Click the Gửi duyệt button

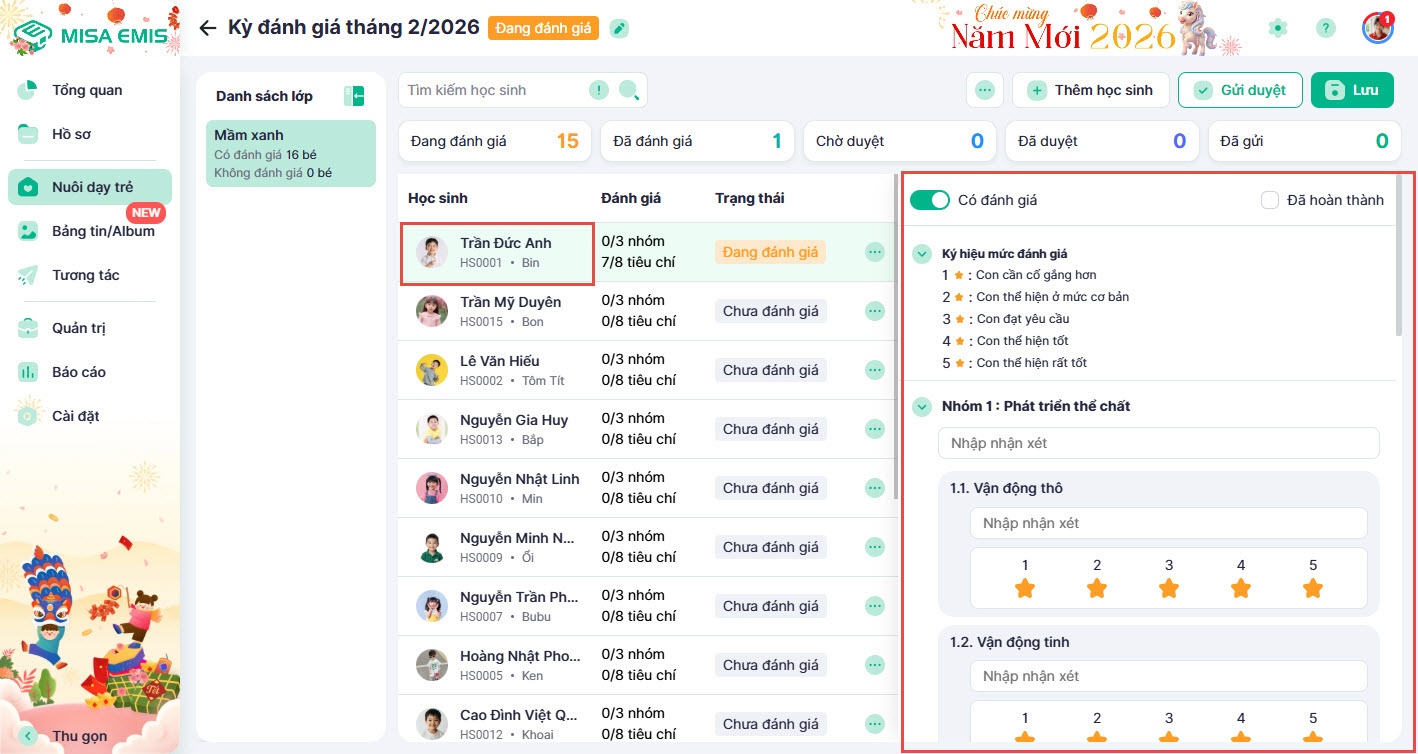pyautogui.click(x=1240, y=90)
